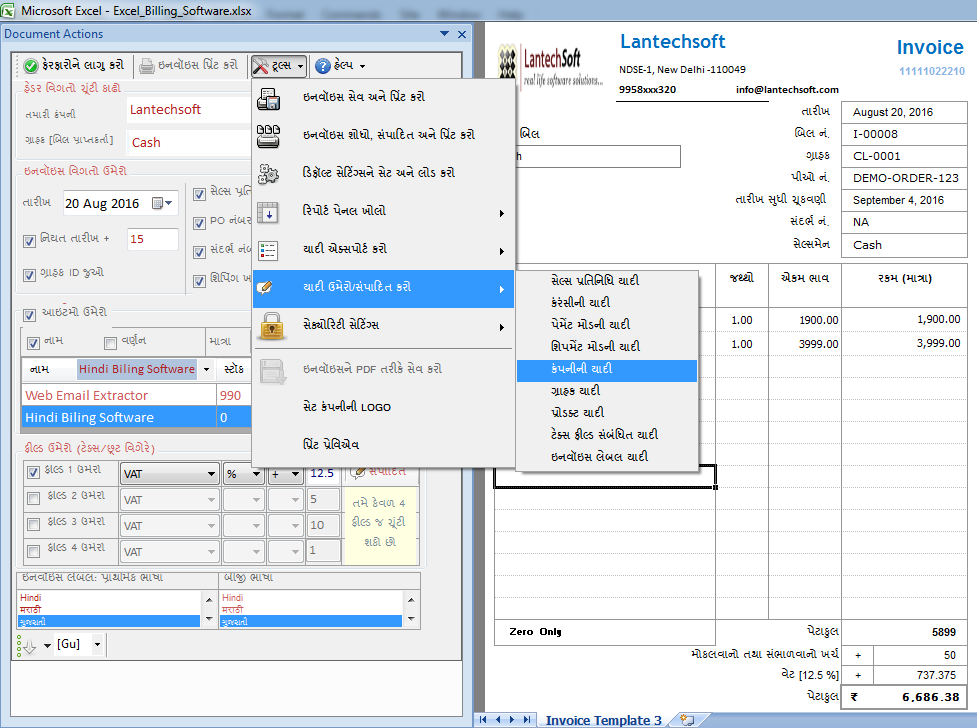Choose પેમેંટ મોડની યાદી in submenu
The width and height of the screenshot is (977, 728).
tap(607, 324)
